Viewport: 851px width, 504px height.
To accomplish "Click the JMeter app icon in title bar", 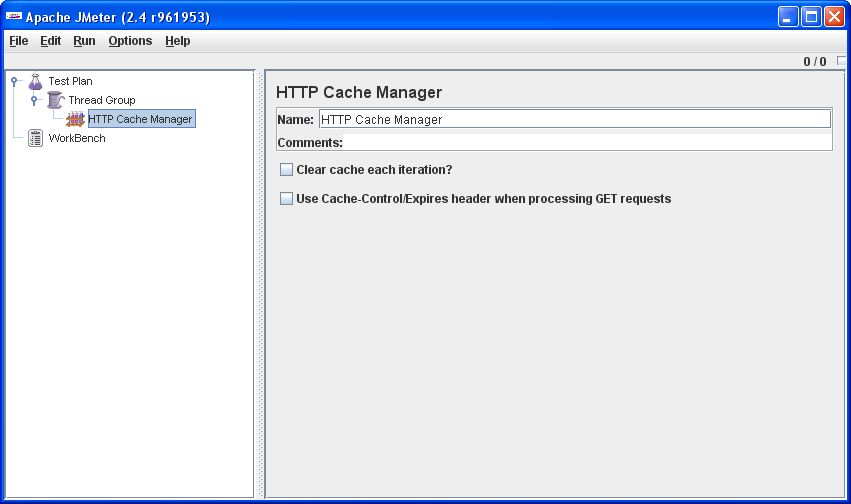I will (14, 17).
